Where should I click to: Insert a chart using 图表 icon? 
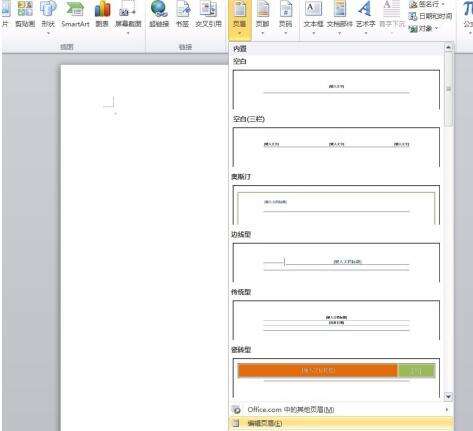[x=102, y=15]
